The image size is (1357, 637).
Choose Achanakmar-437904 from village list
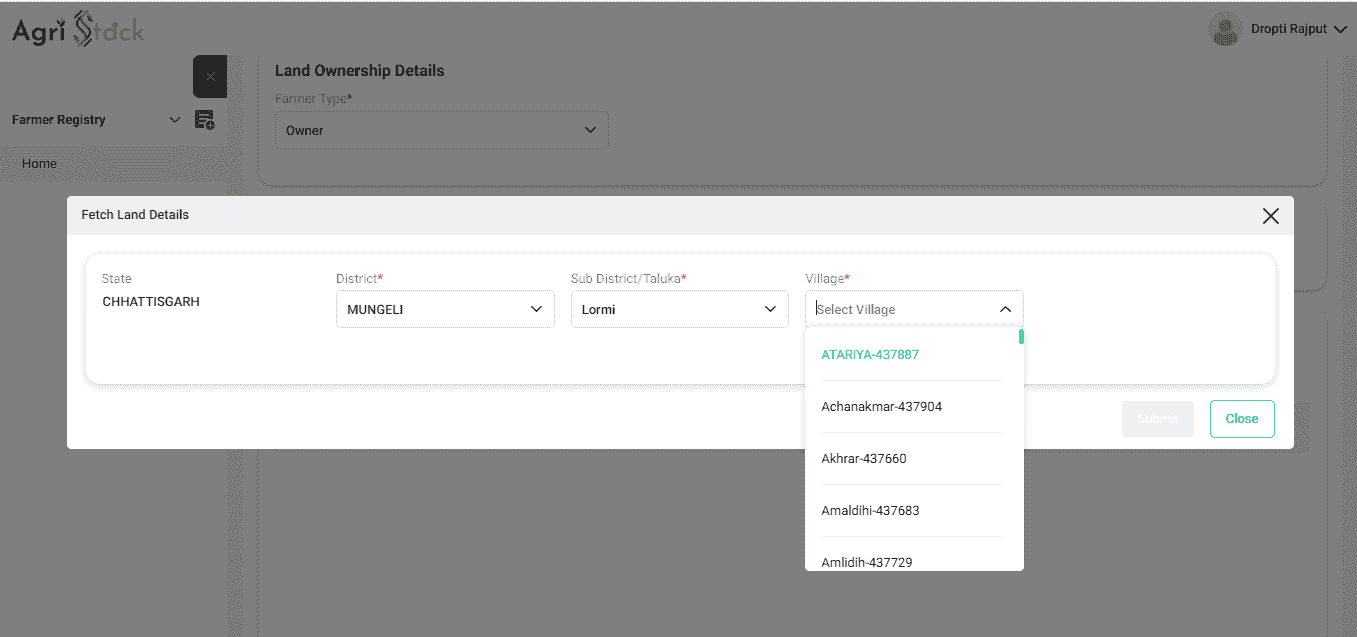pos(881,407)
